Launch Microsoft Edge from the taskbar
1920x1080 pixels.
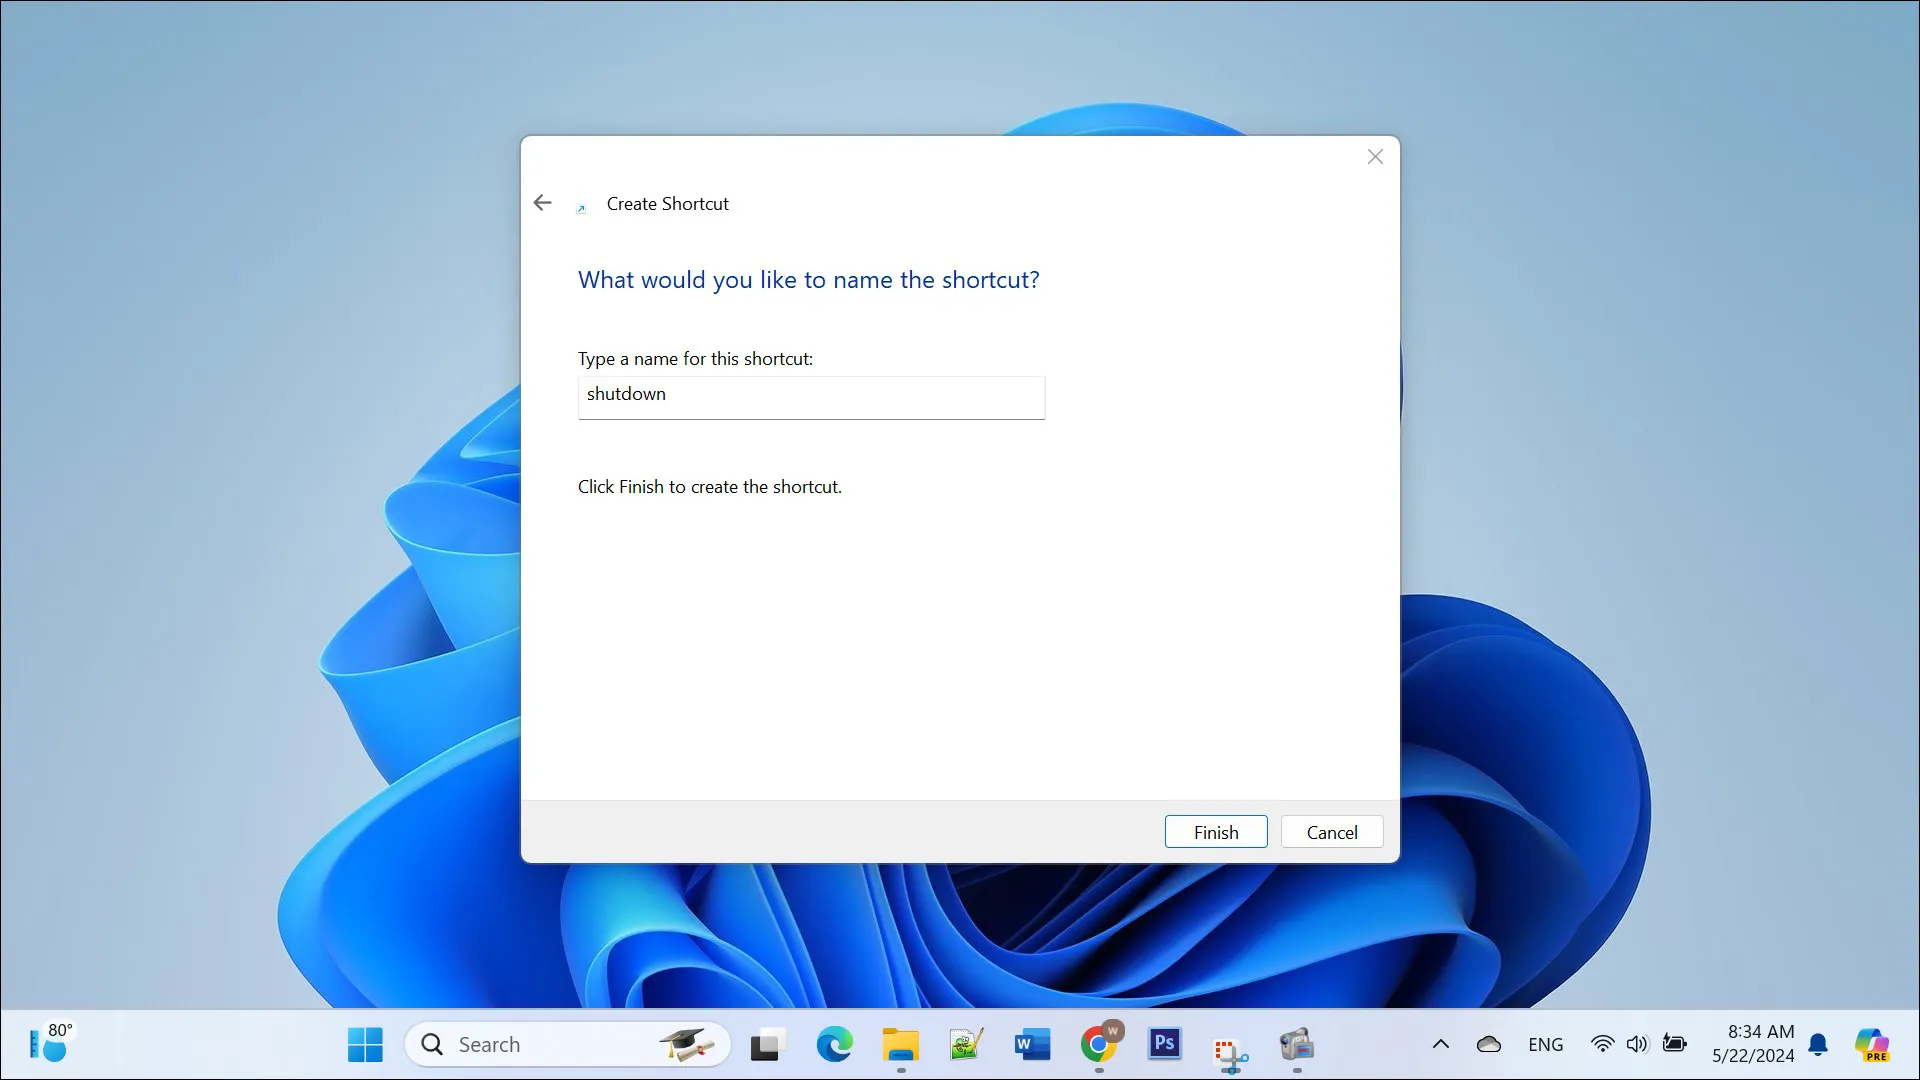point(834,1043)
